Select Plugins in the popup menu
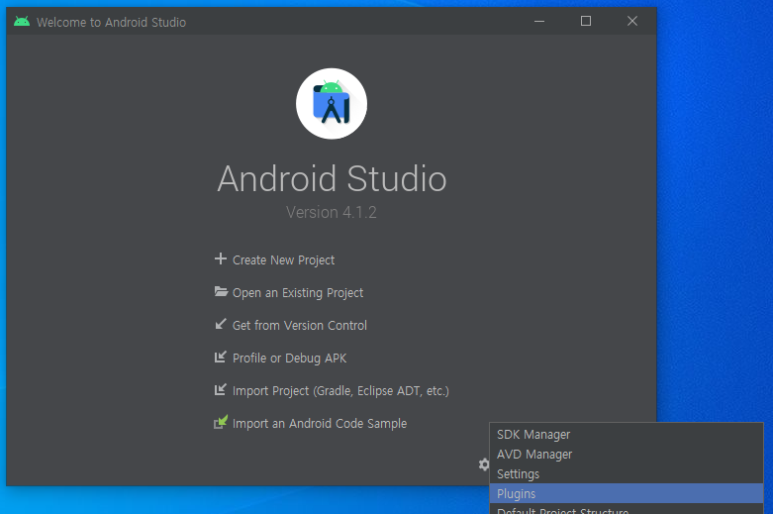This screenshot has height=514, width=773. click(x=626, y=493)
